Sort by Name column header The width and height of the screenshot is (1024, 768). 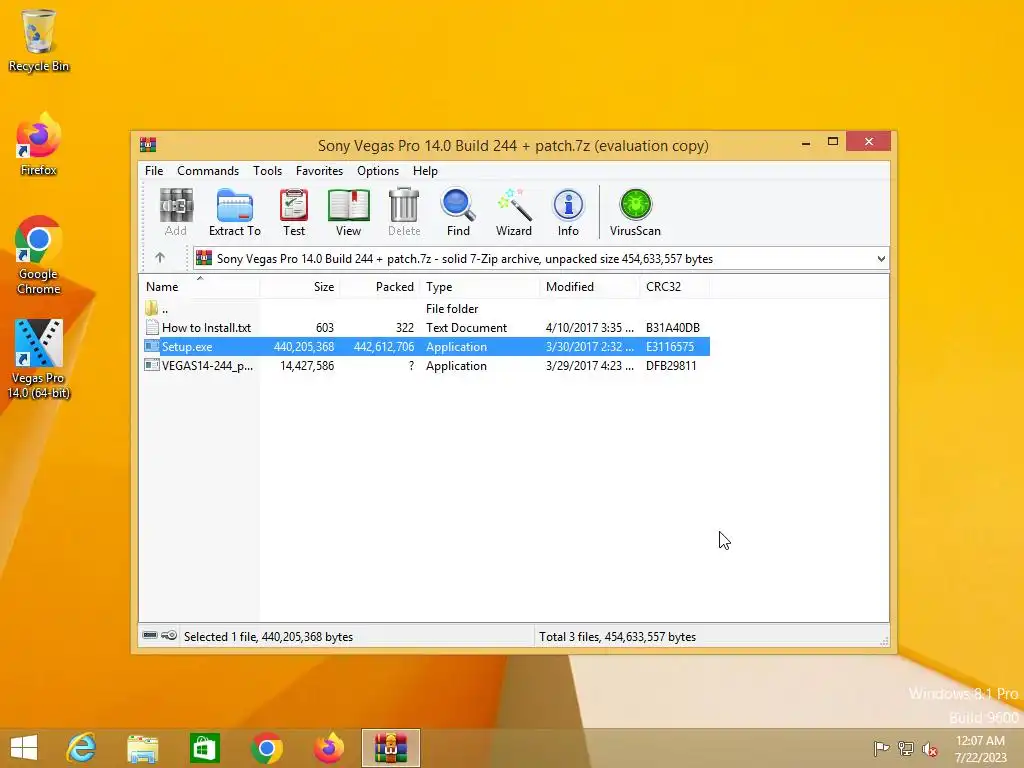click(199, 287)
